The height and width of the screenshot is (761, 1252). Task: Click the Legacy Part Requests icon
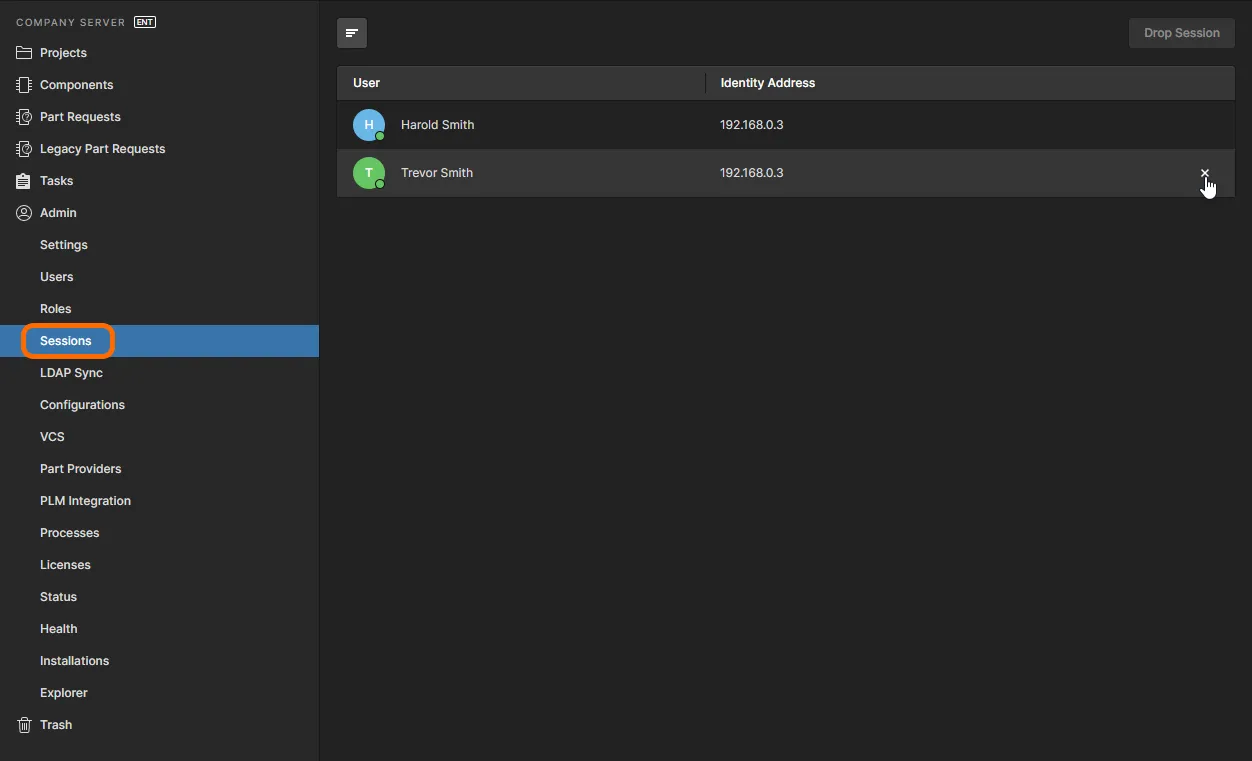(24, 149)
